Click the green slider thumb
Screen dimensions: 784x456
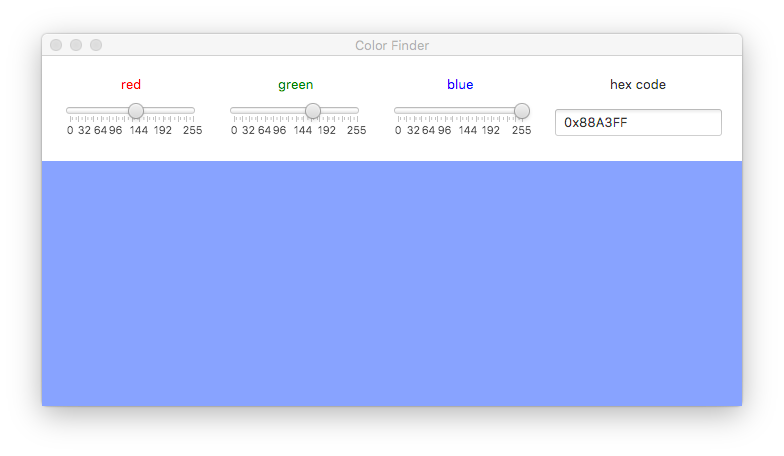click(313, 110)
